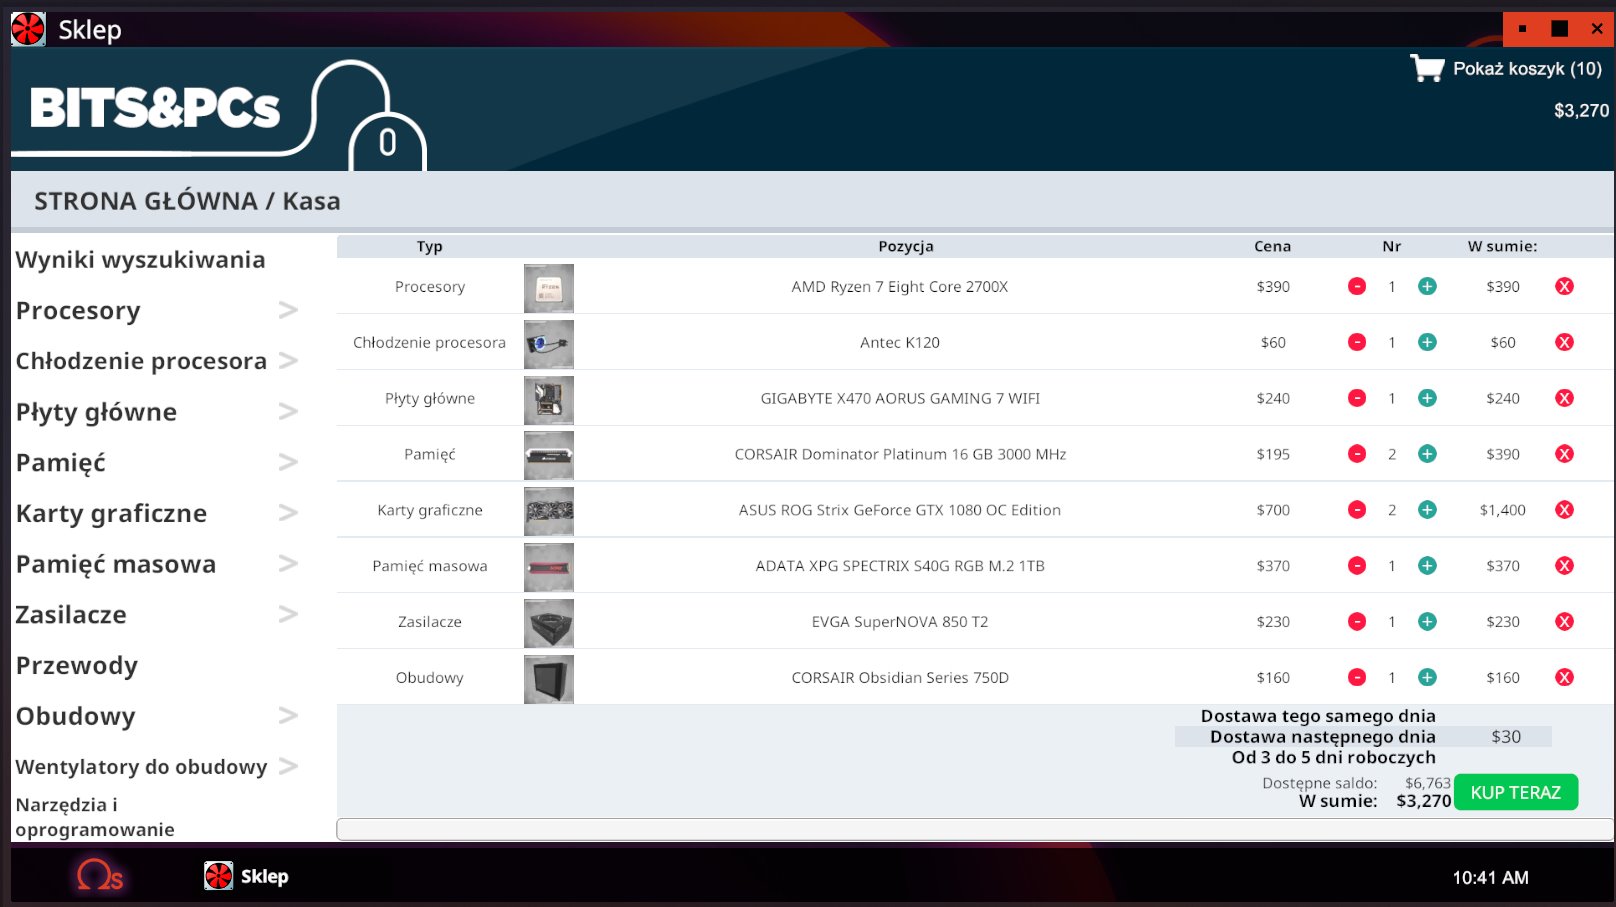Click the ASUS ROG Strix GTX 1080 thumbnail
Viewport: 1616px width, 907px height.
click(549, 512)
